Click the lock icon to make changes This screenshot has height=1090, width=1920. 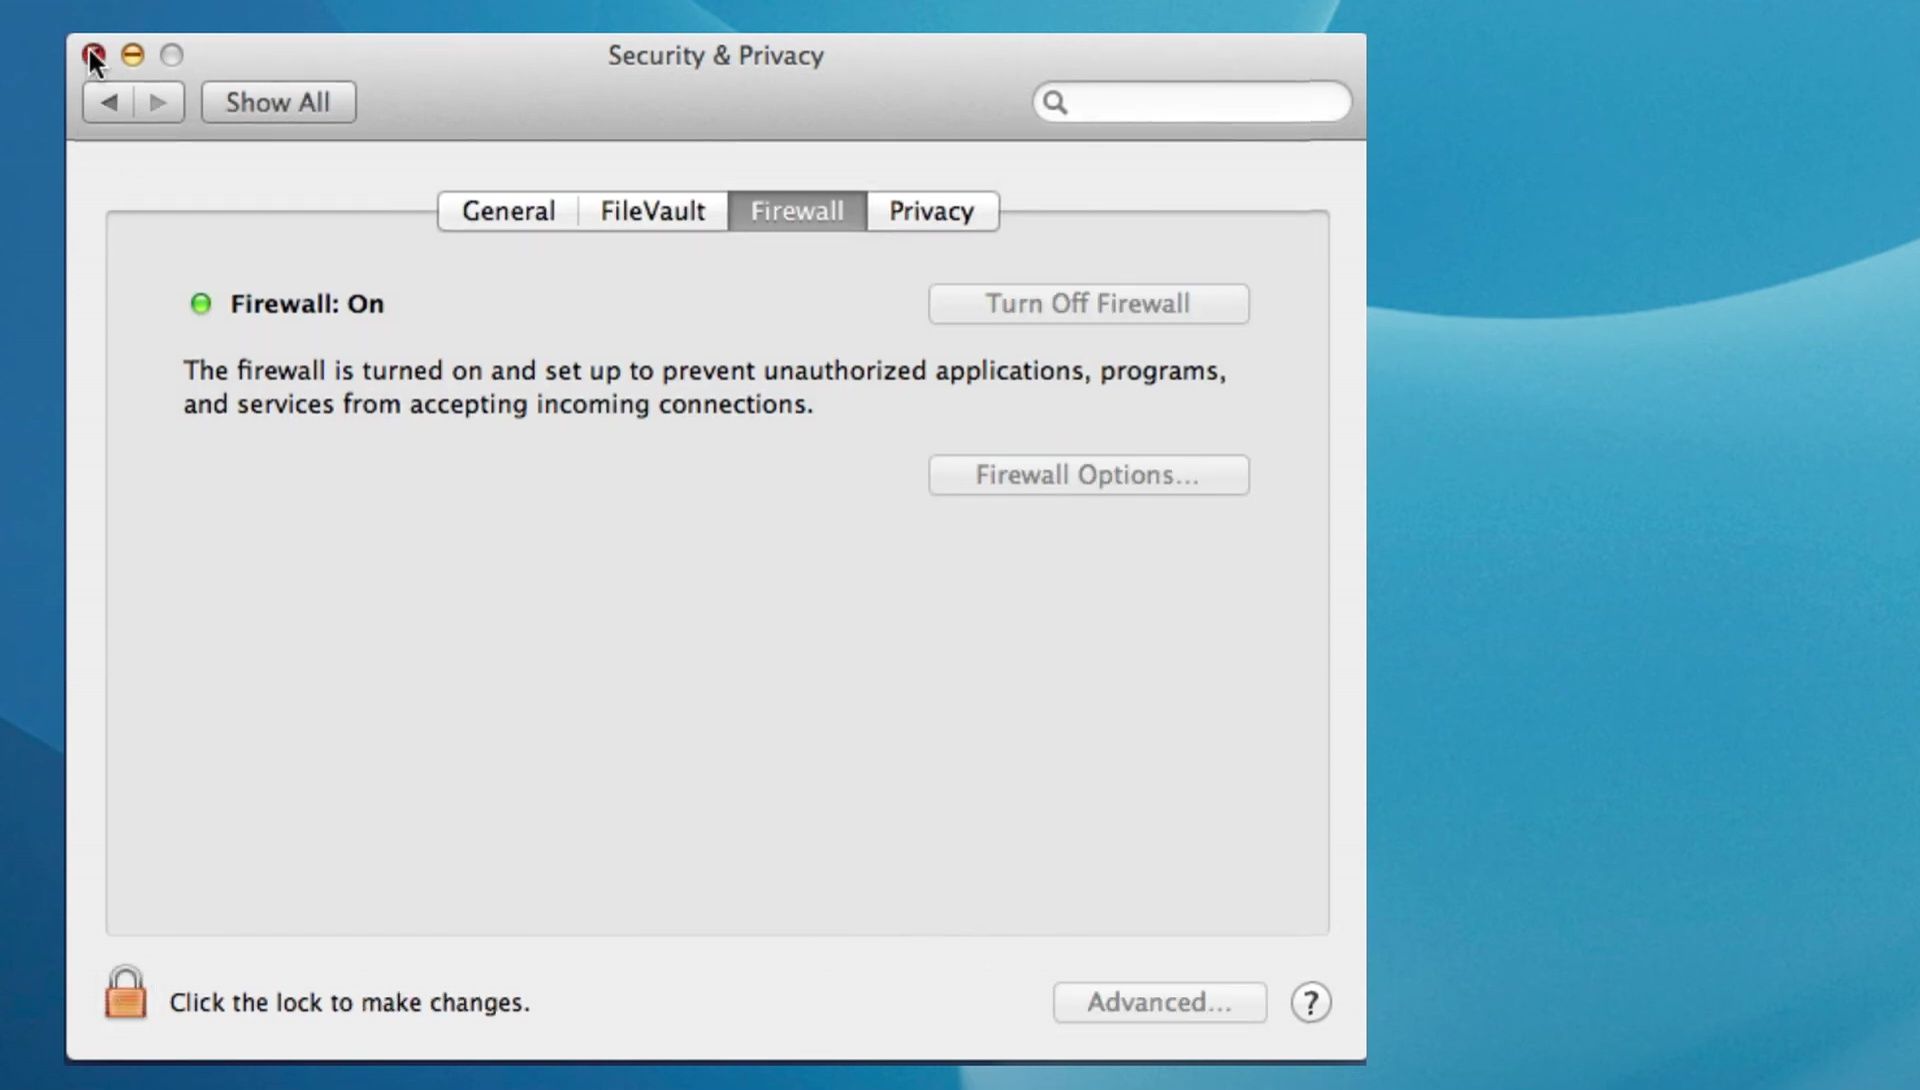click(126, 993)
